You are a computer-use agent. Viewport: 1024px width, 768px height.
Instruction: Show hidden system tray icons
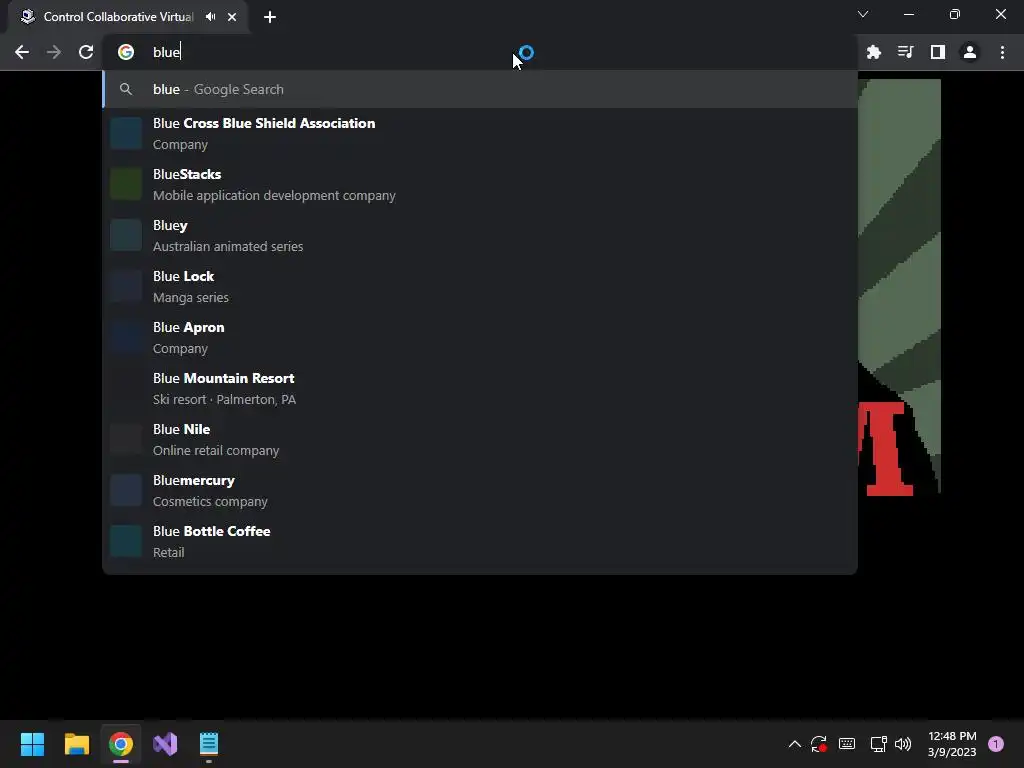point(795,744)
